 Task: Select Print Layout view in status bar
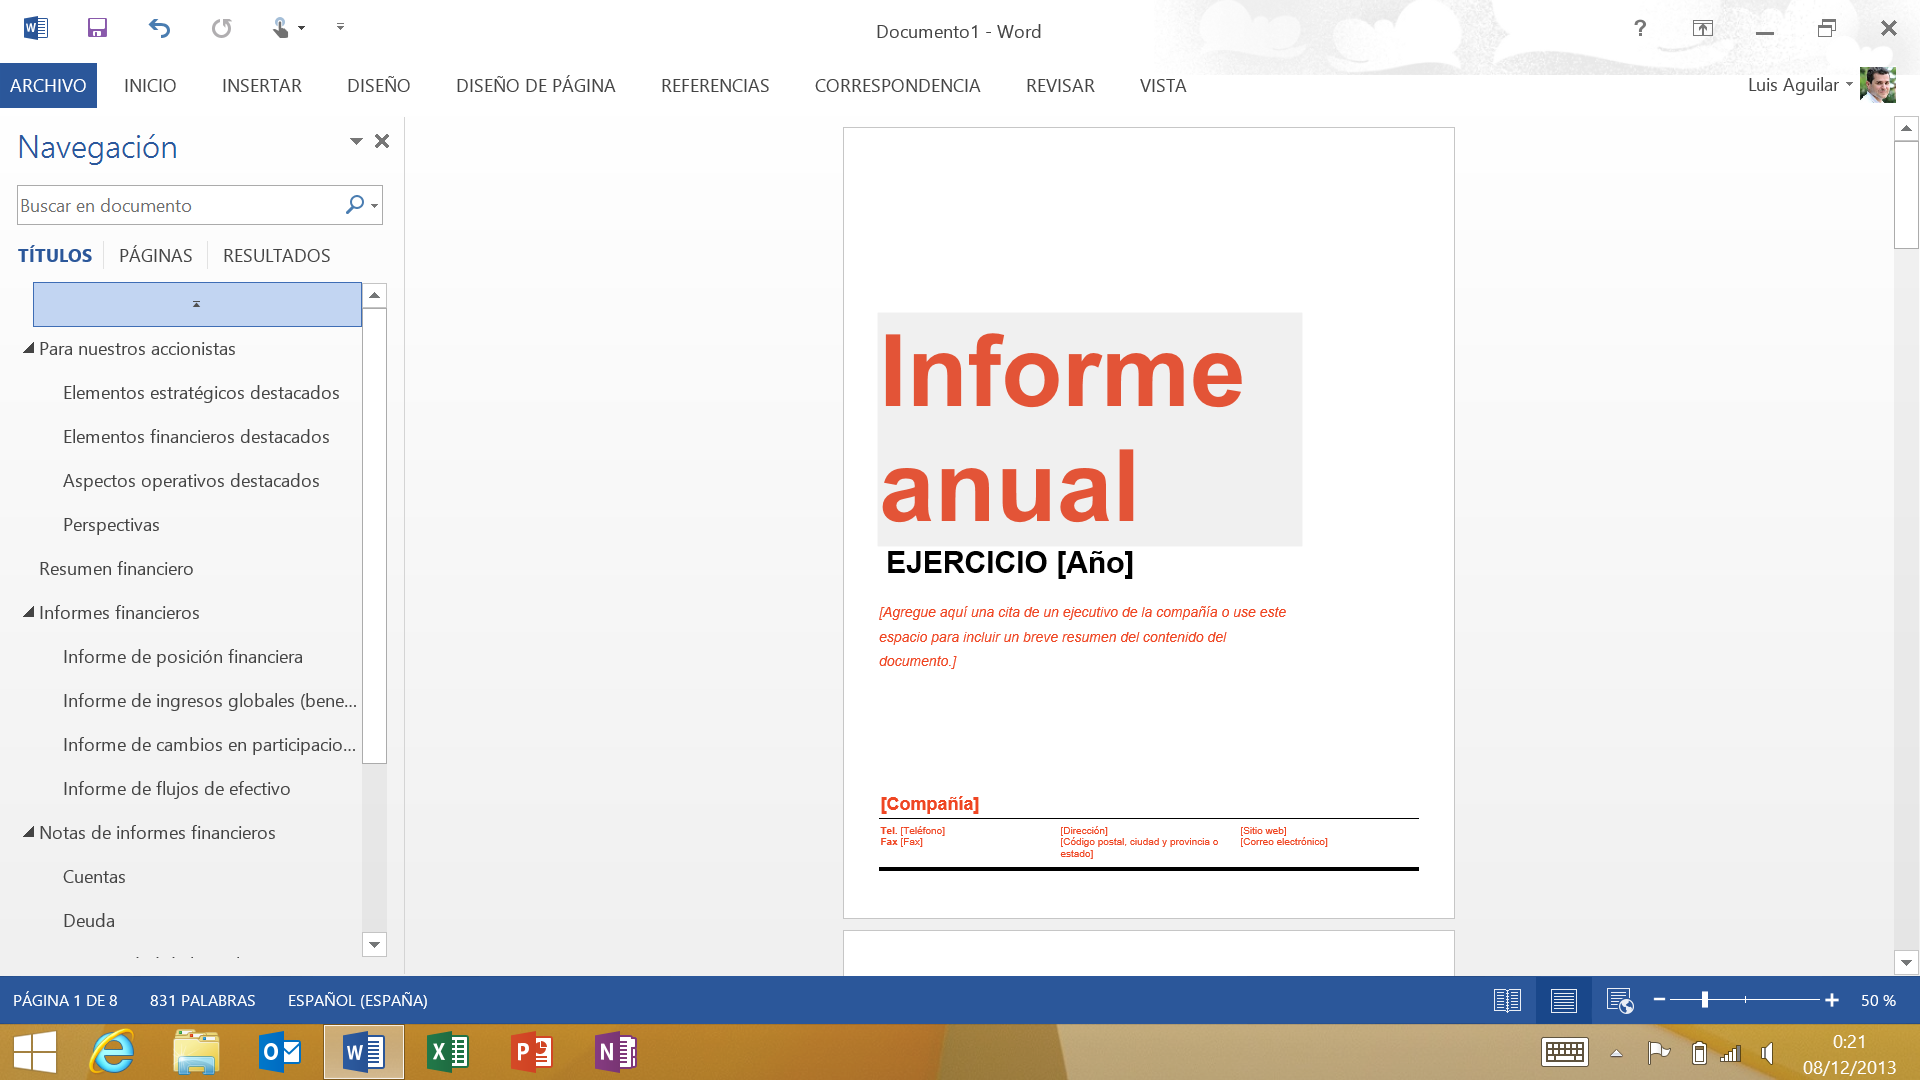pos(1563,1000)
